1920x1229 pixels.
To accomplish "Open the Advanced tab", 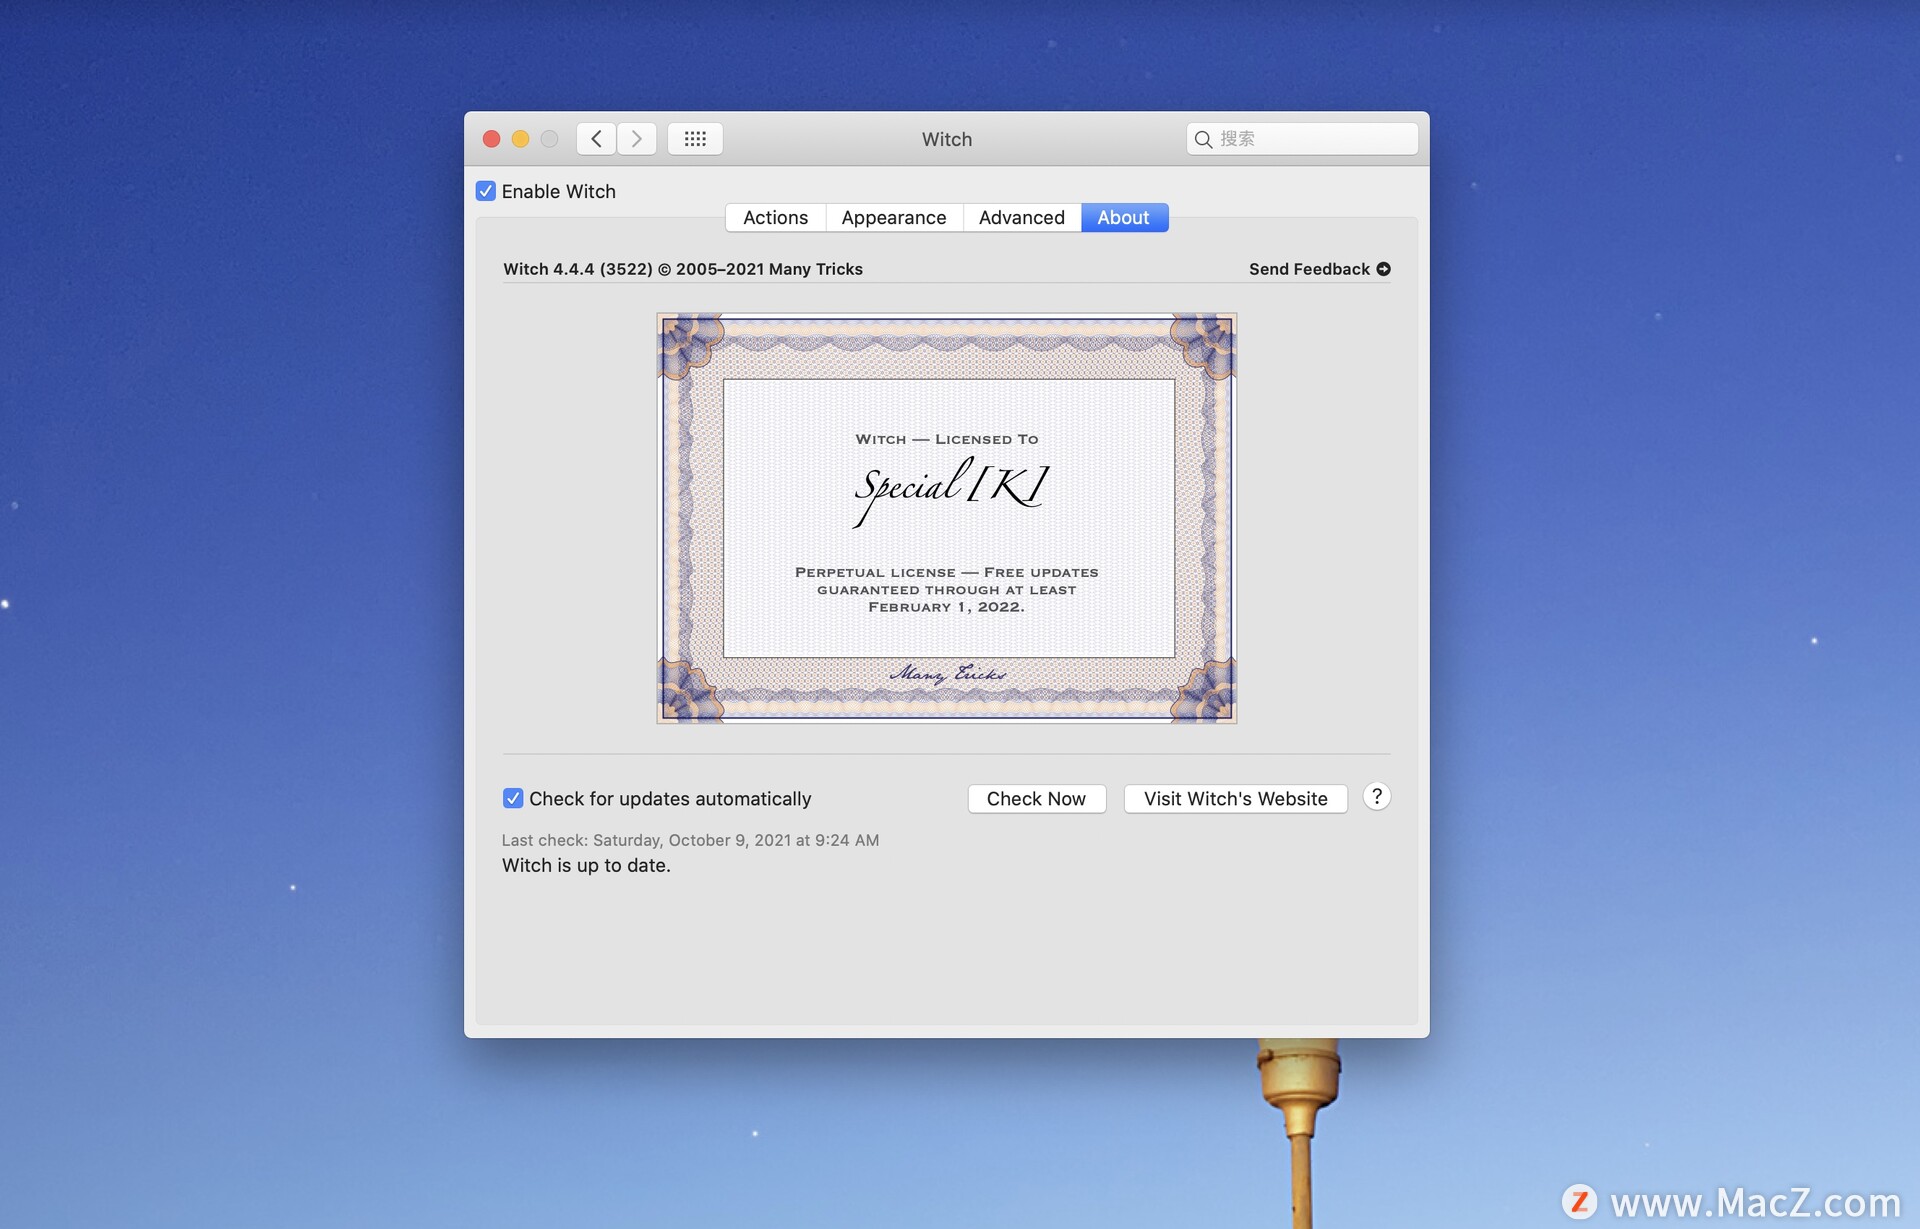I will [x=1021, y=218].
